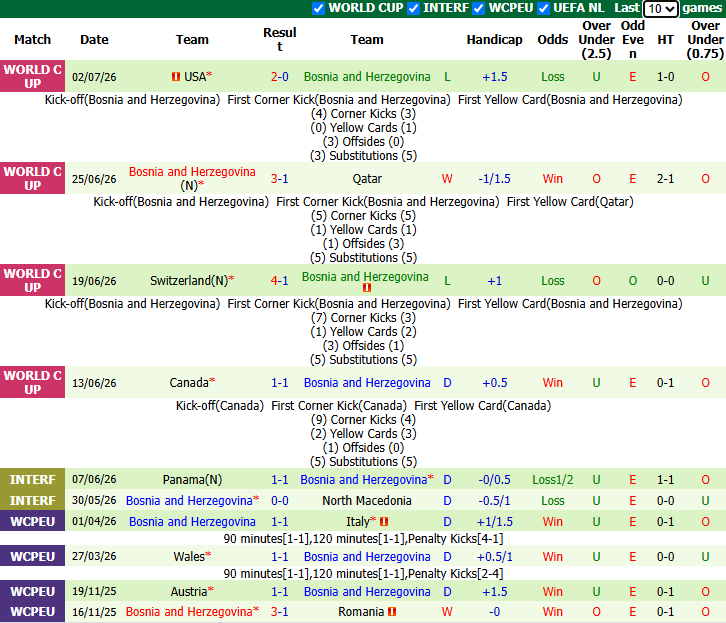Click Penalty Kicks[2-4] detail line
The height and width of the screenshot is (623, 726).
point(456,574)
